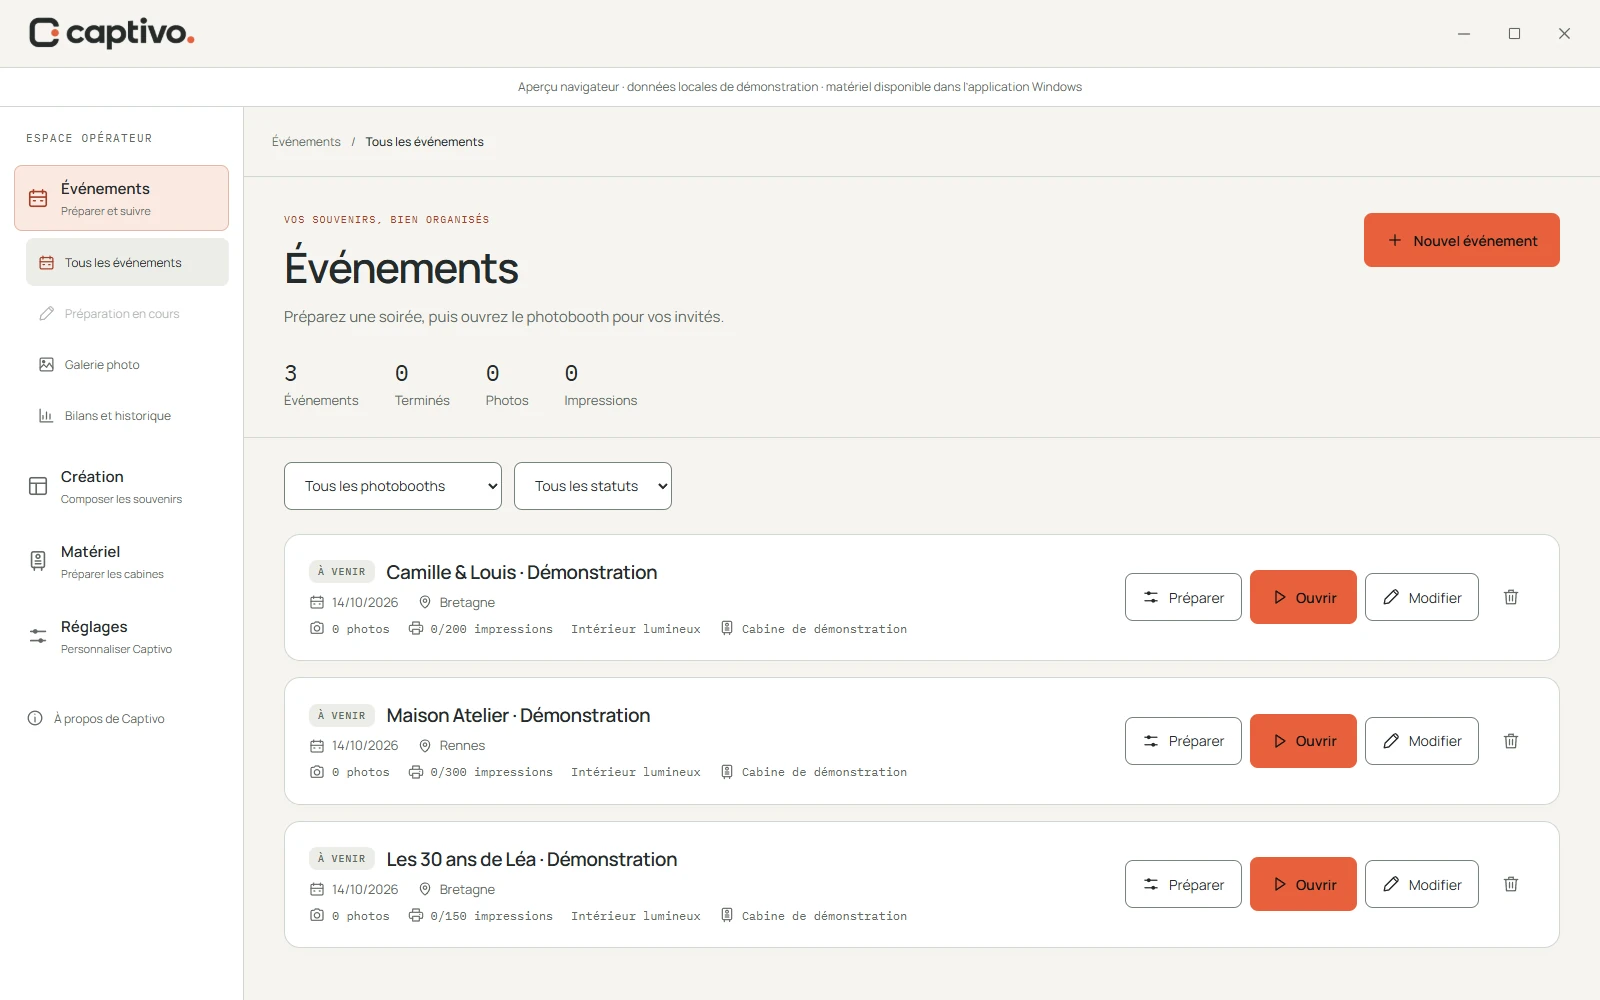Click Ouvrir for Maison Atelier
The height and width of the screenshot is (1000, 1600).
pos(1303,741)
